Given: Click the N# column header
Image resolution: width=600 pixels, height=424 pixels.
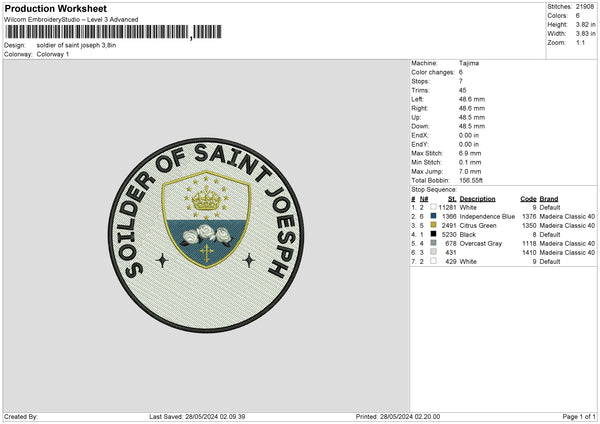Looking at the screenshot, I should [424, 199].
